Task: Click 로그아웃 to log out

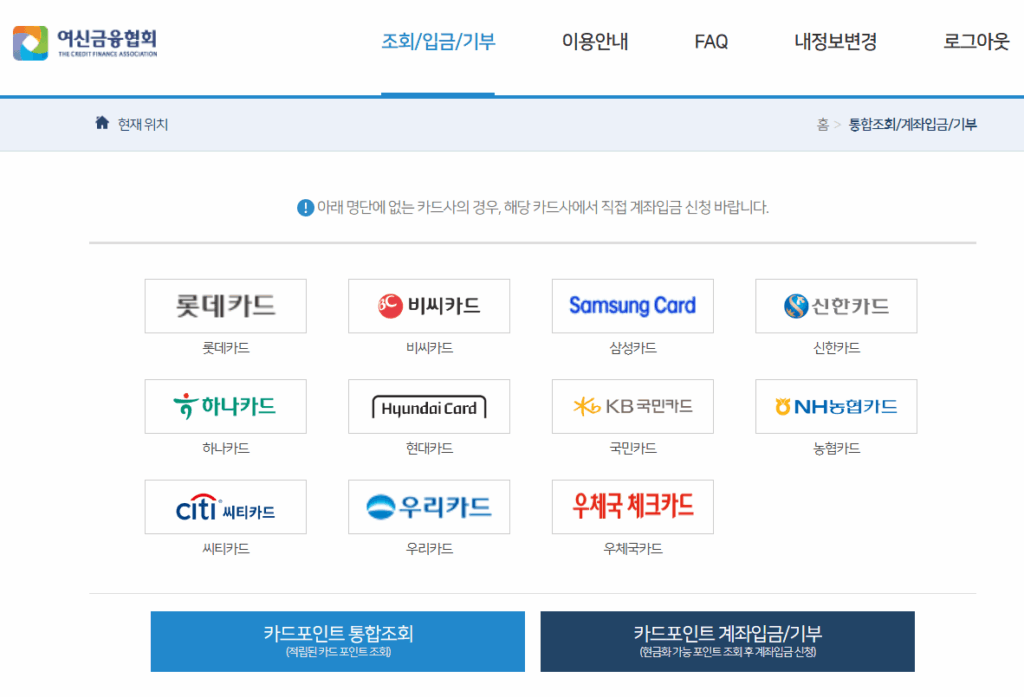Action: coord(976,42)
